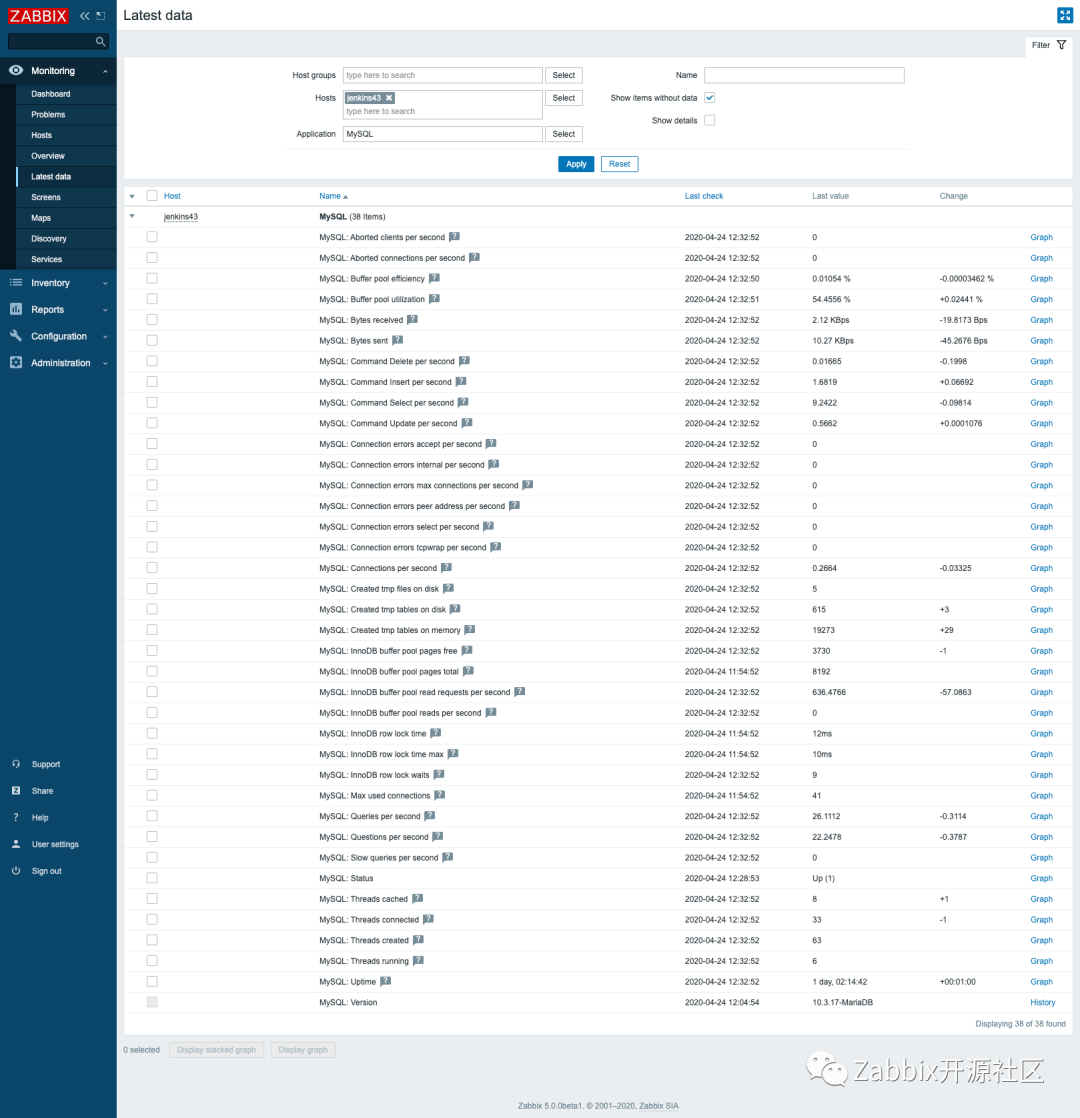Click the Reports chart icon

click(x=16, y=309)
